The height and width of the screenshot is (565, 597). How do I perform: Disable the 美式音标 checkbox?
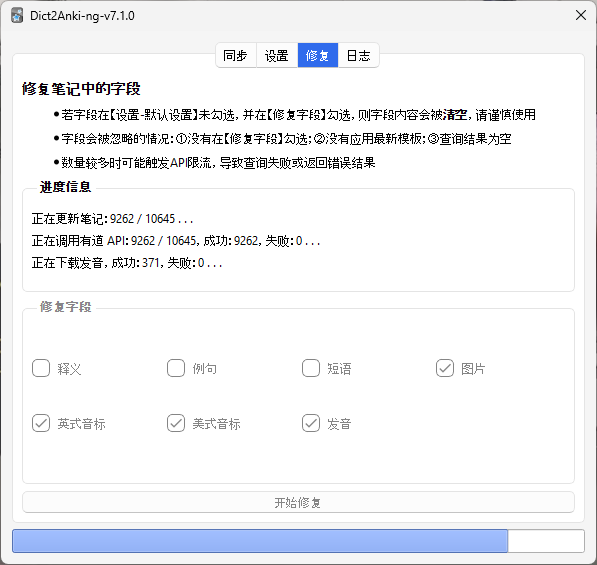click(x=176, y=423)
